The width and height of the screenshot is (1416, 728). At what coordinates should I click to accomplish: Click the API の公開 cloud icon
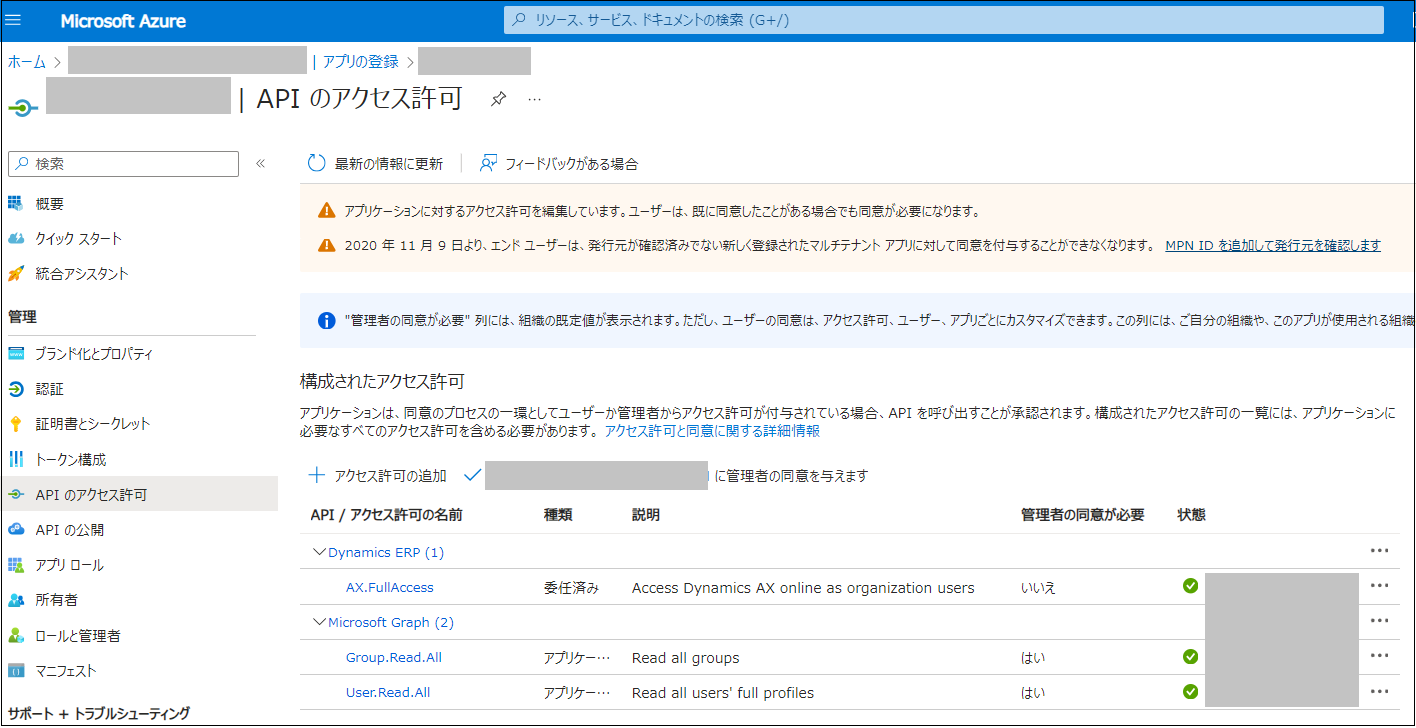click(16, 530)
